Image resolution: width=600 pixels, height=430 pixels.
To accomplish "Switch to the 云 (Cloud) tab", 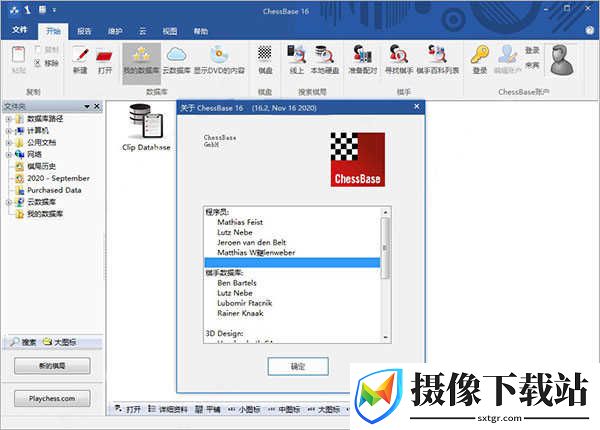I will pyautogui.click(x=143, y=31).
